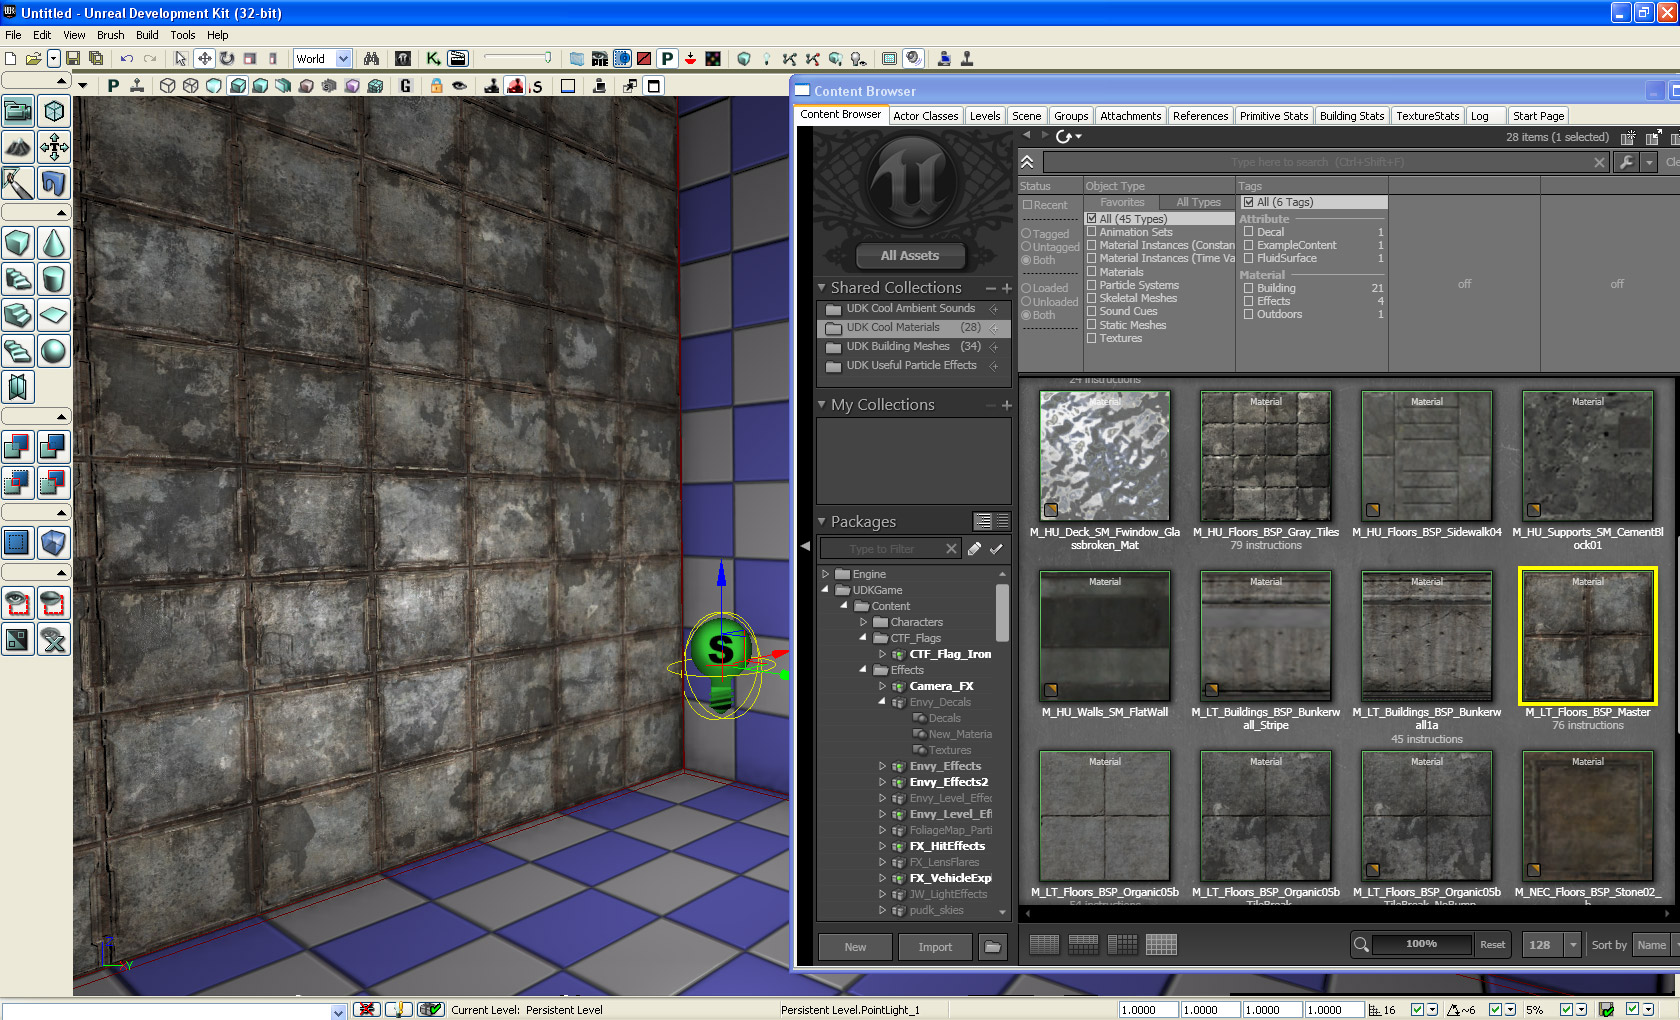This screenshot has height=1020, width=1680.
Task: Choose the Cylinder brush builder
Action: 54,279
